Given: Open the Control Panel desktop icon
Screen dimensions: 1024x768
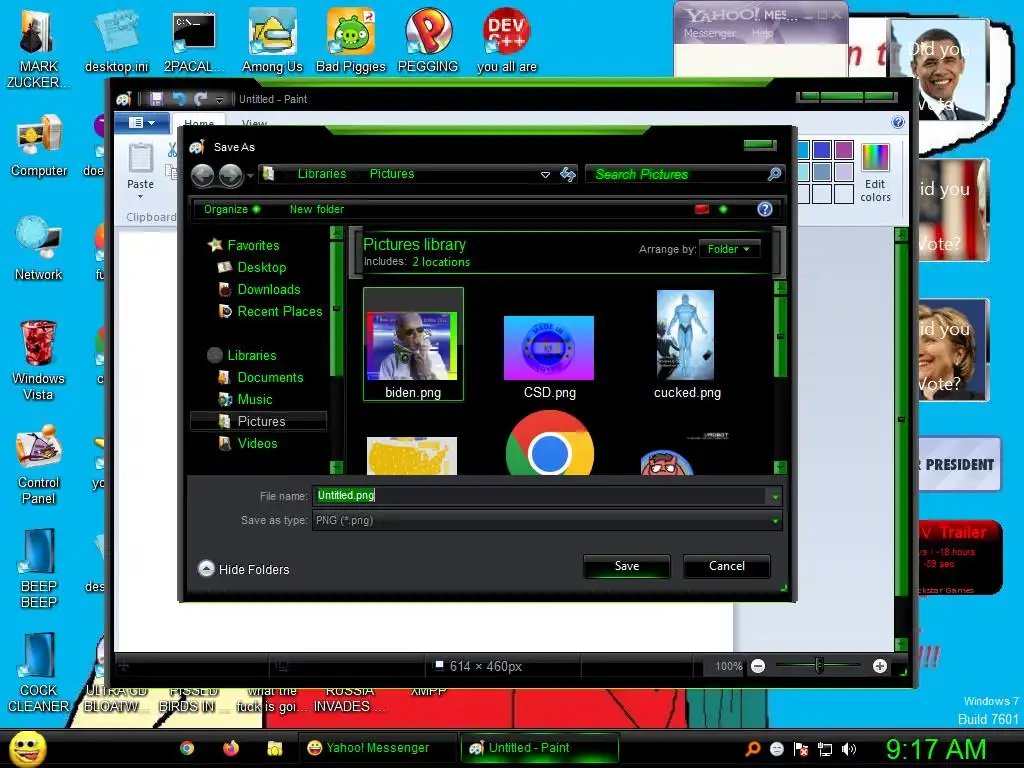Looking at the screenshot, I should coord(39,465).
